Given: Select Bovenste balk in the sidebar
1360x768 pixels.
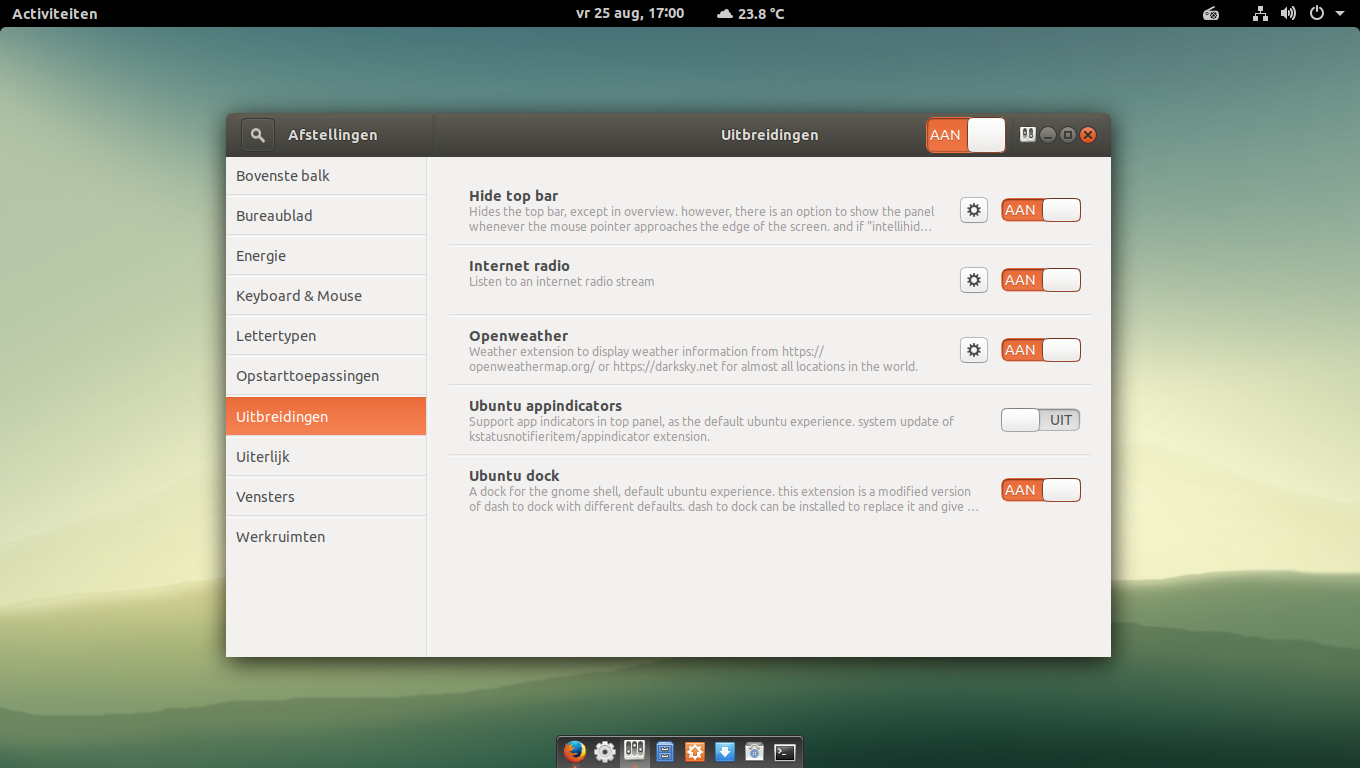Looking at the screenshot, I should pos(326,175).
